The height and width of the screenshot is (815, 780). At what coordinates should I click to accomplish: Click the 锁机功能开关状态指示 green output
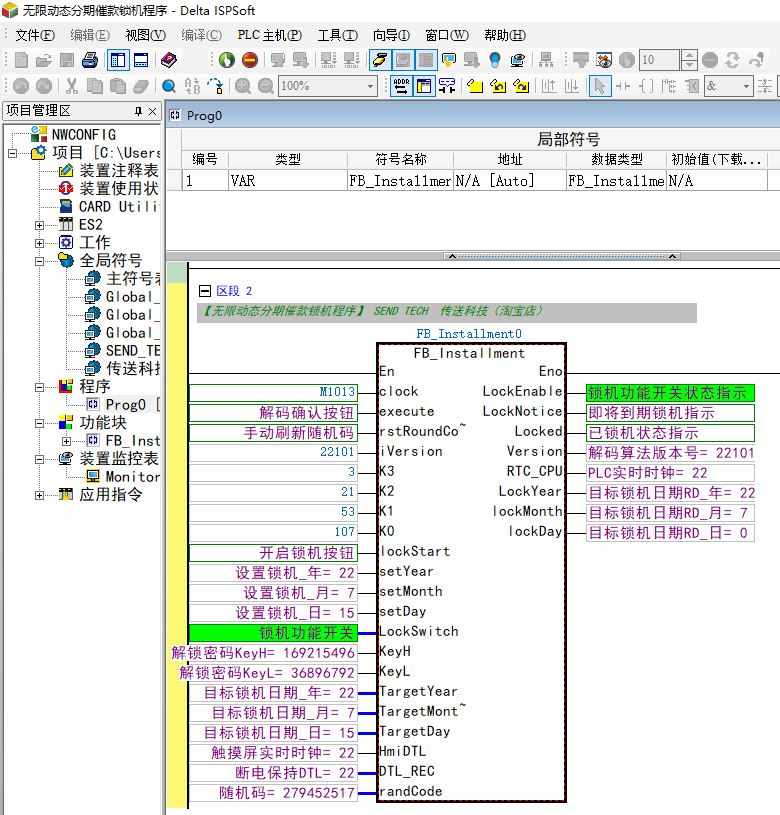click(x=670, y=392)
